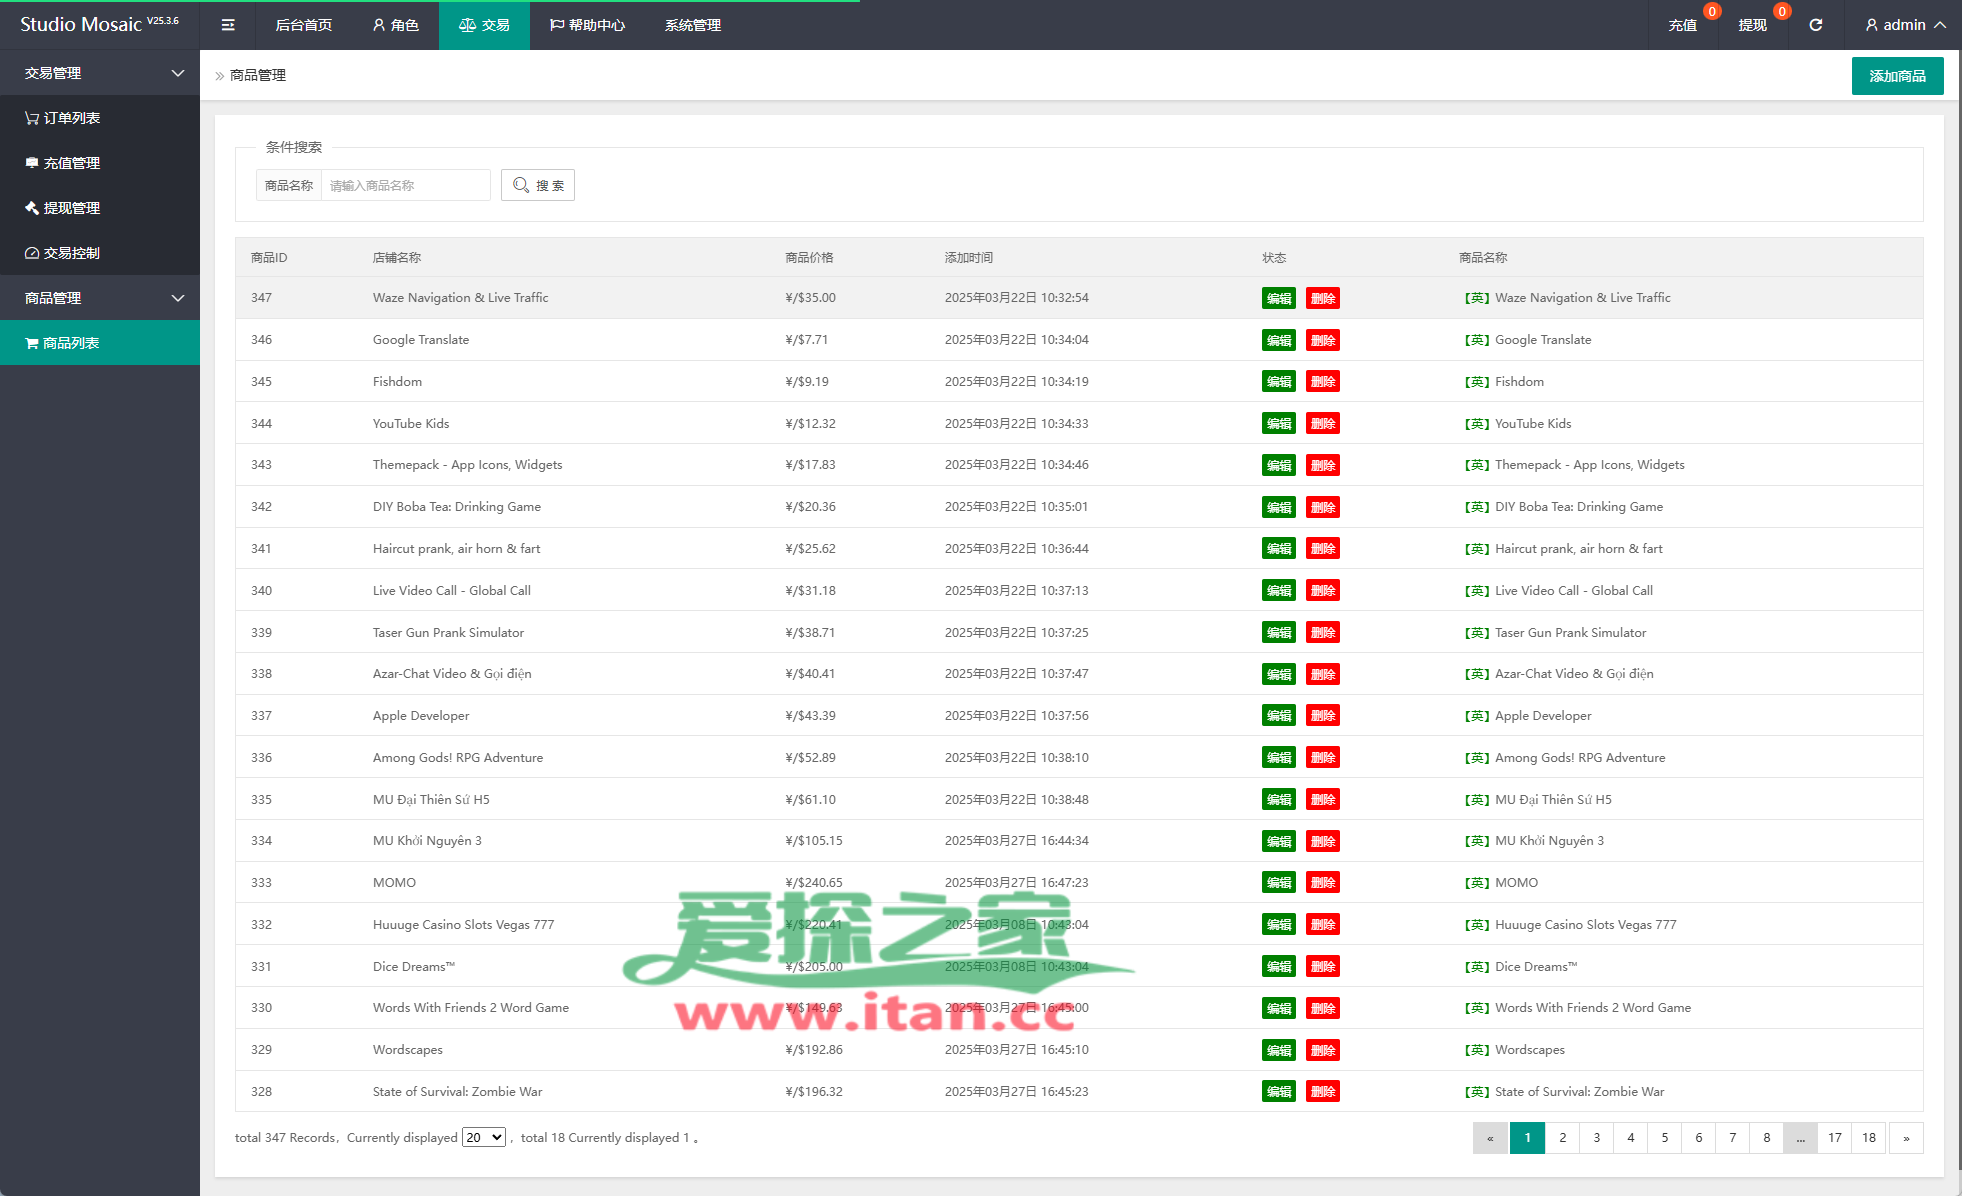Screen dimensions: 1962x1196
Task: Open 提现管理 in the sidebar
Action: coord(100,208)
